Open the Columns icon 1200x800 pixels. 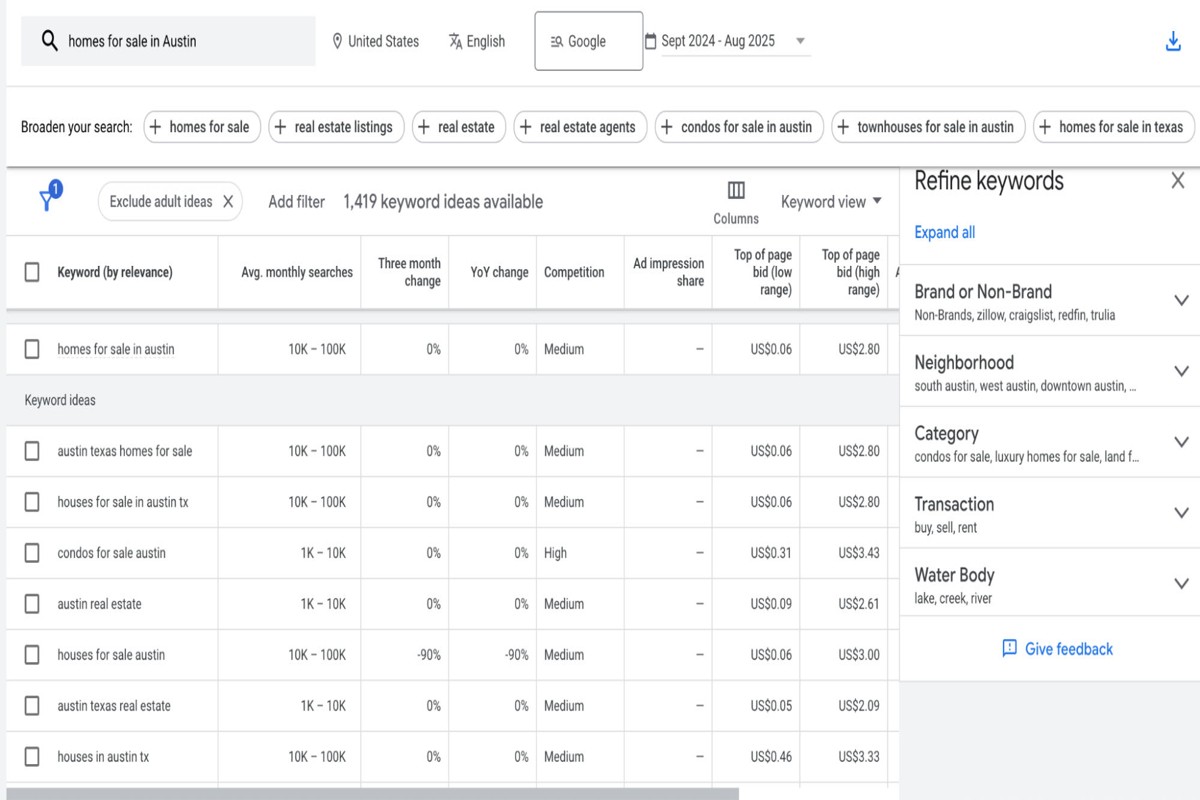(736, 190)
